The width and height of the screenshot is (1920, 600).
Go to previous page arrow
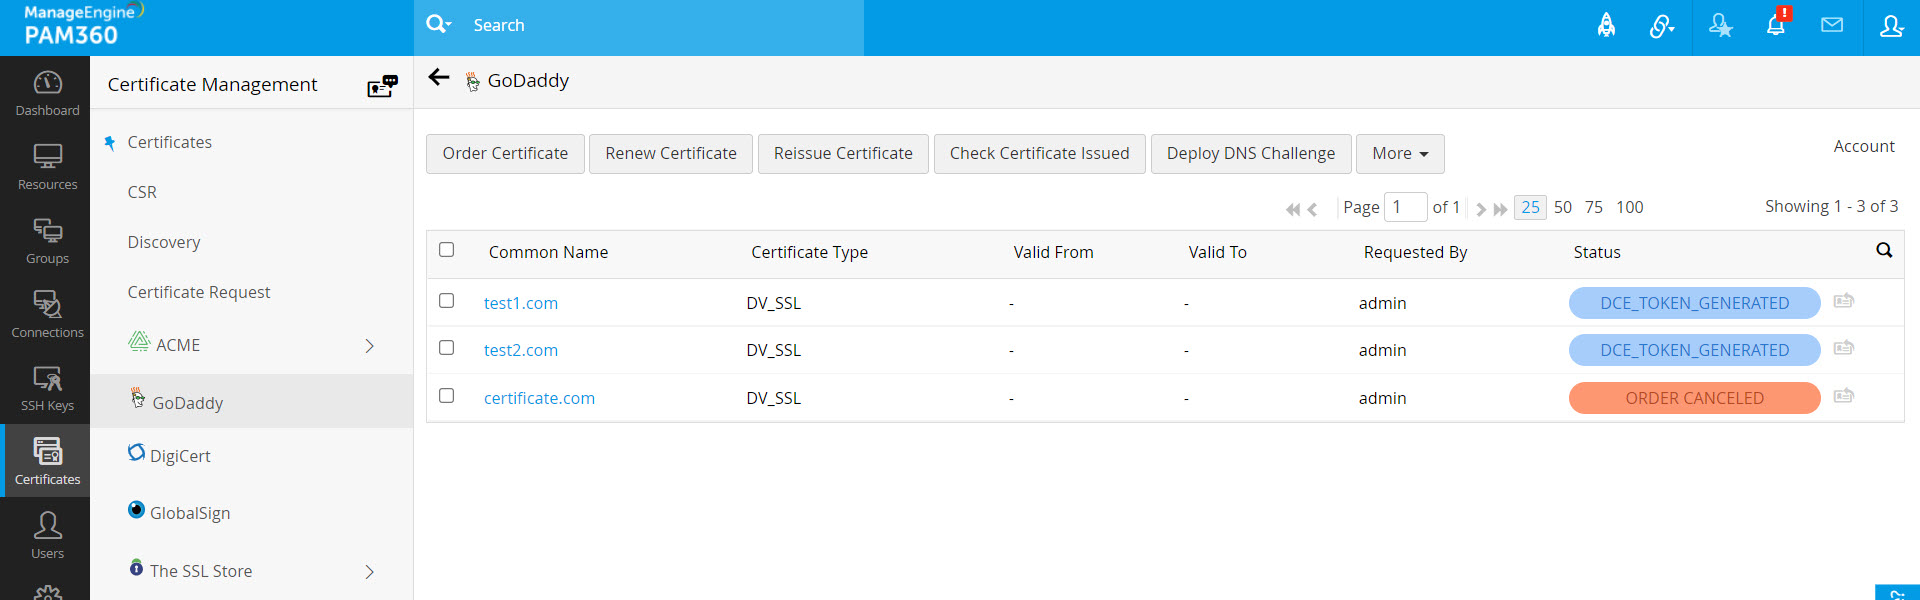[x=1312, y=209]
